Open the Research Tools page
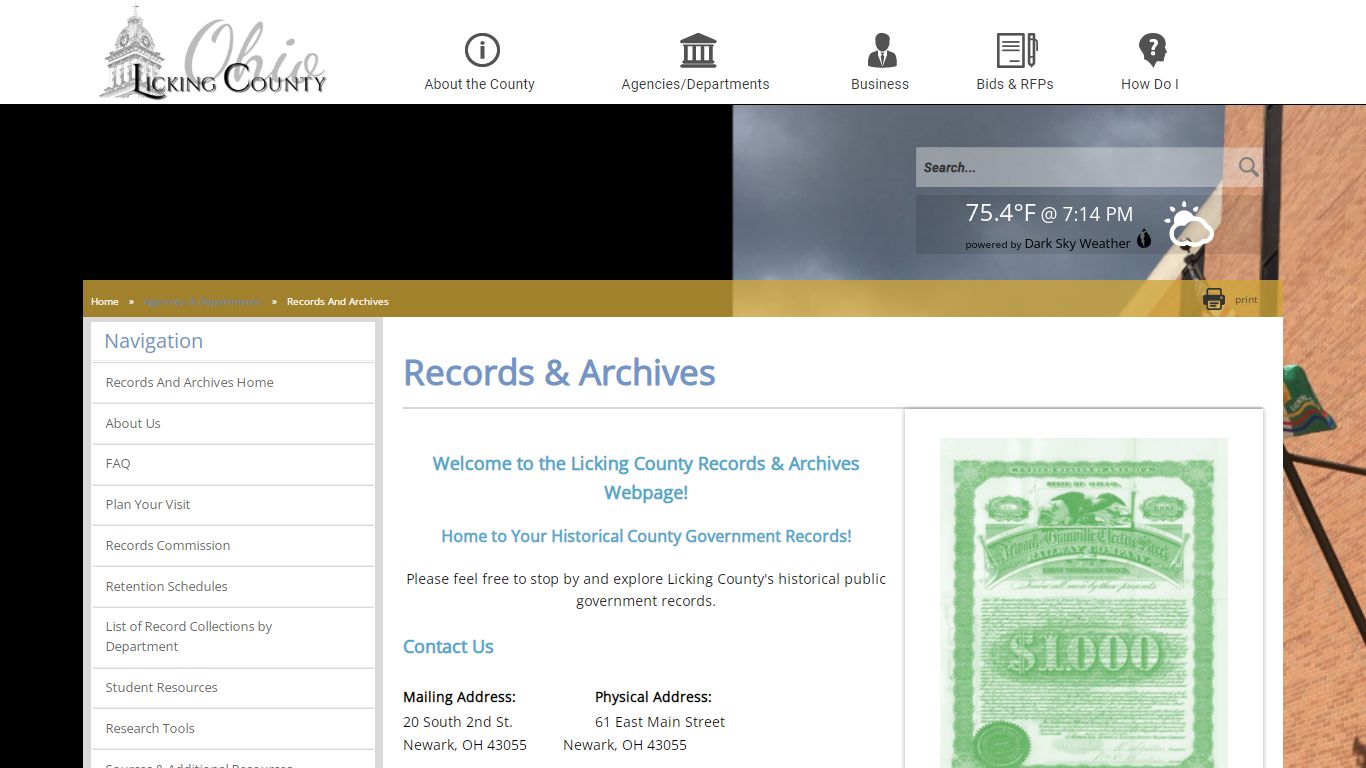This screenshot has height=768, width=1366. point(233,729)
